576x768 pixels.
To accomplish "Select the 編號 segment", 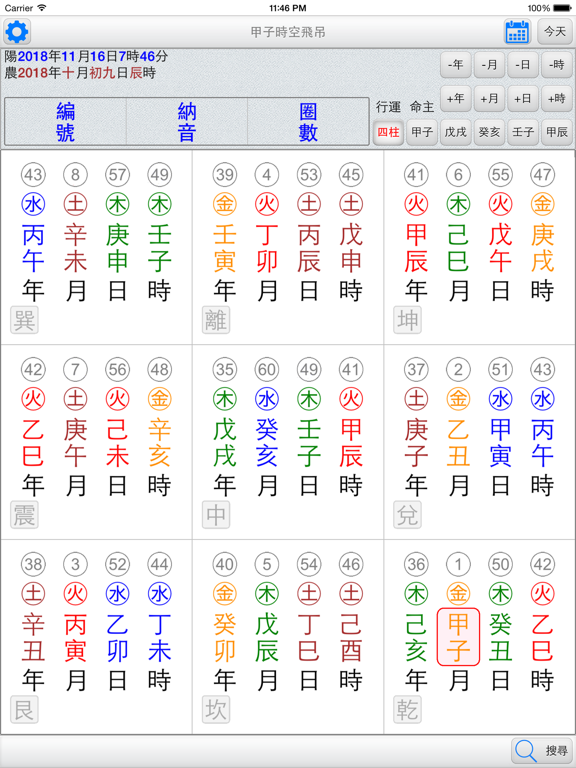I will pyautogui.click(x=66, y=121).
